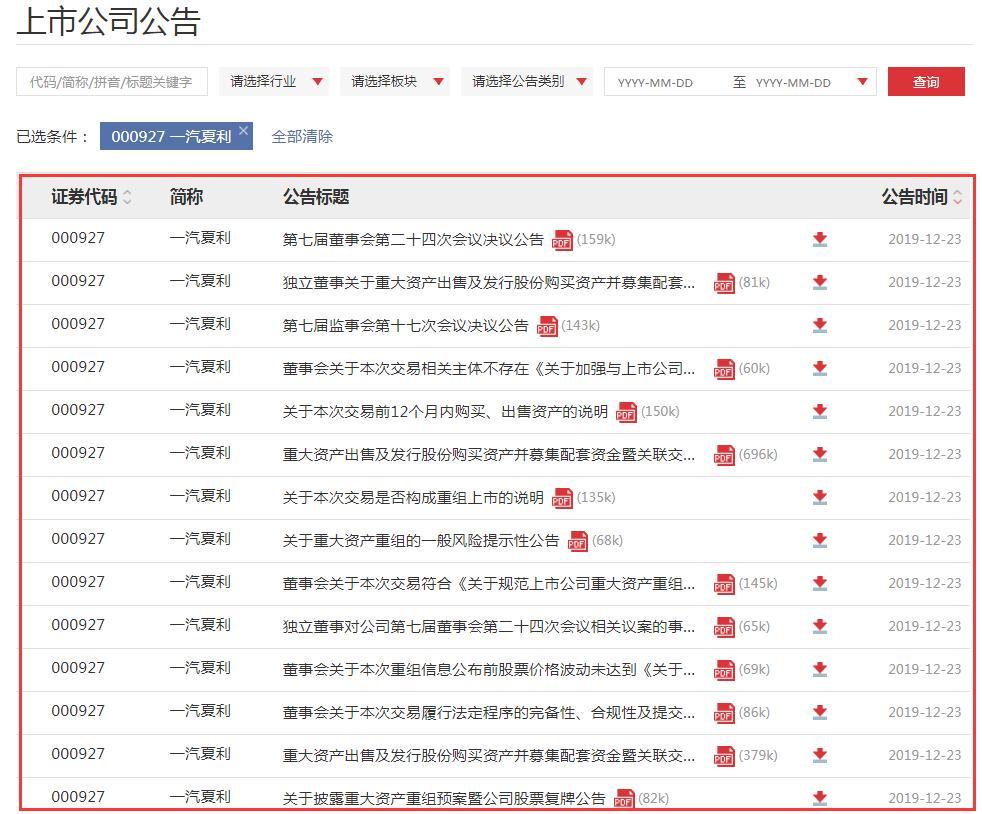Click the start date YYYY-MM-DD field
Viewport: 982px width, 814px height.
coord(655,83)
